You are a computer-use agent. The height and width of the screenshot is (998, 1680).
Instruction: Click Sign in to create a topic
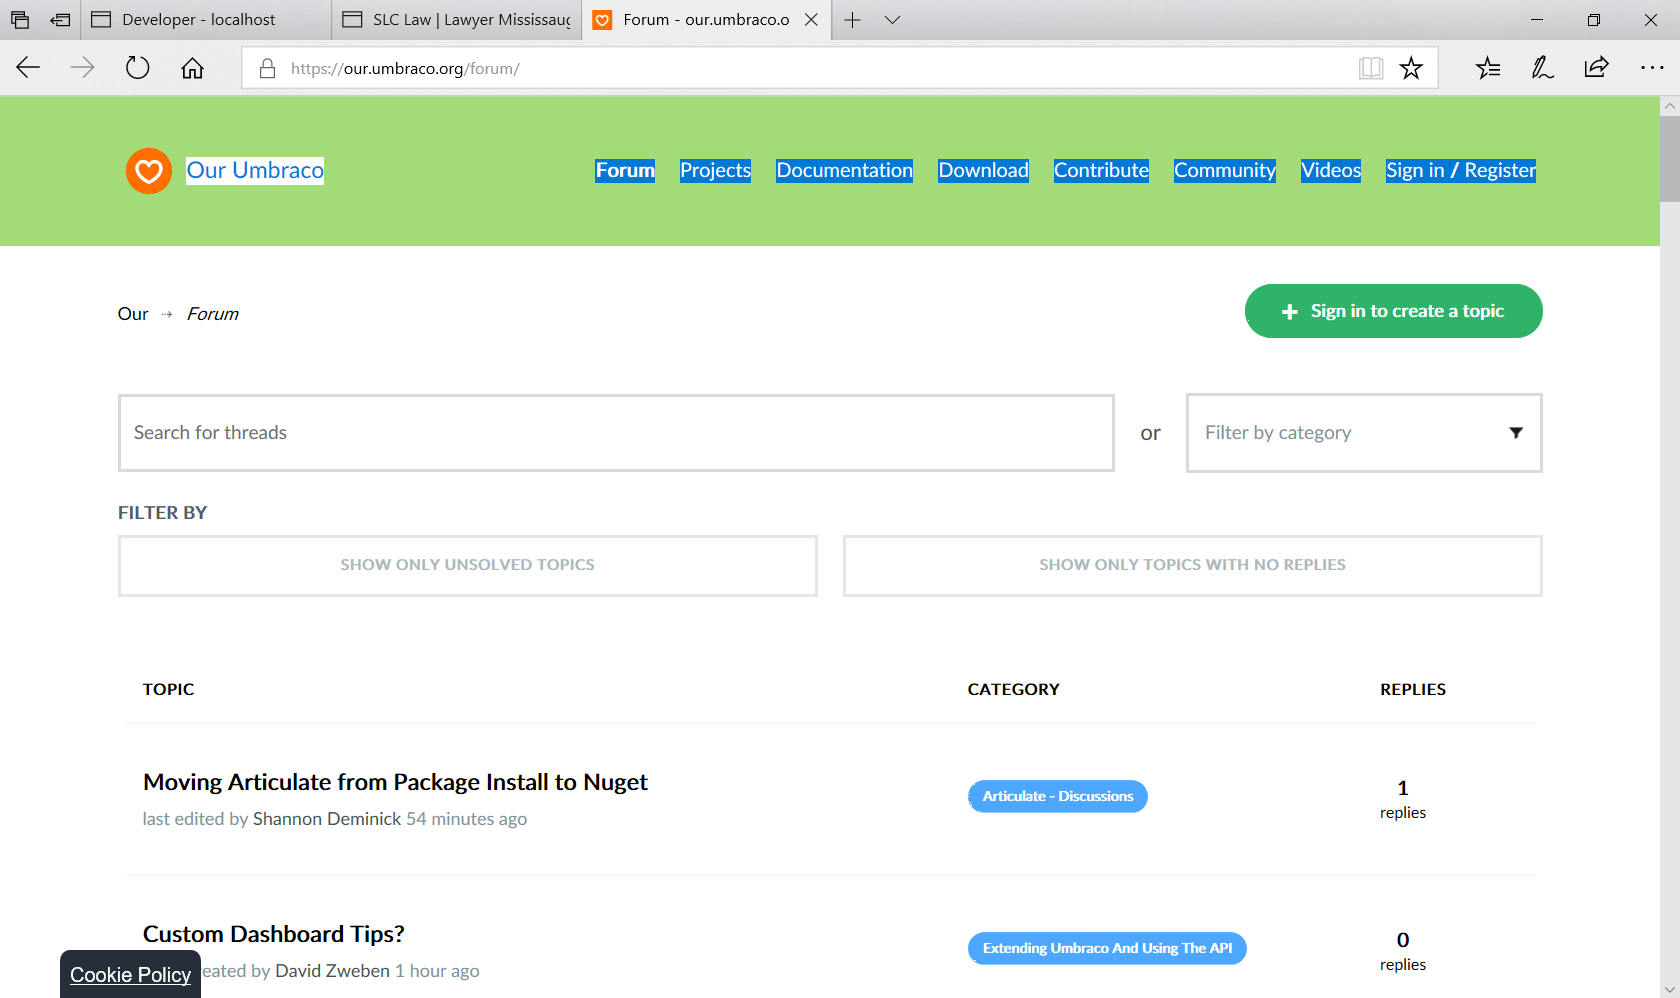coord(1393,311)
